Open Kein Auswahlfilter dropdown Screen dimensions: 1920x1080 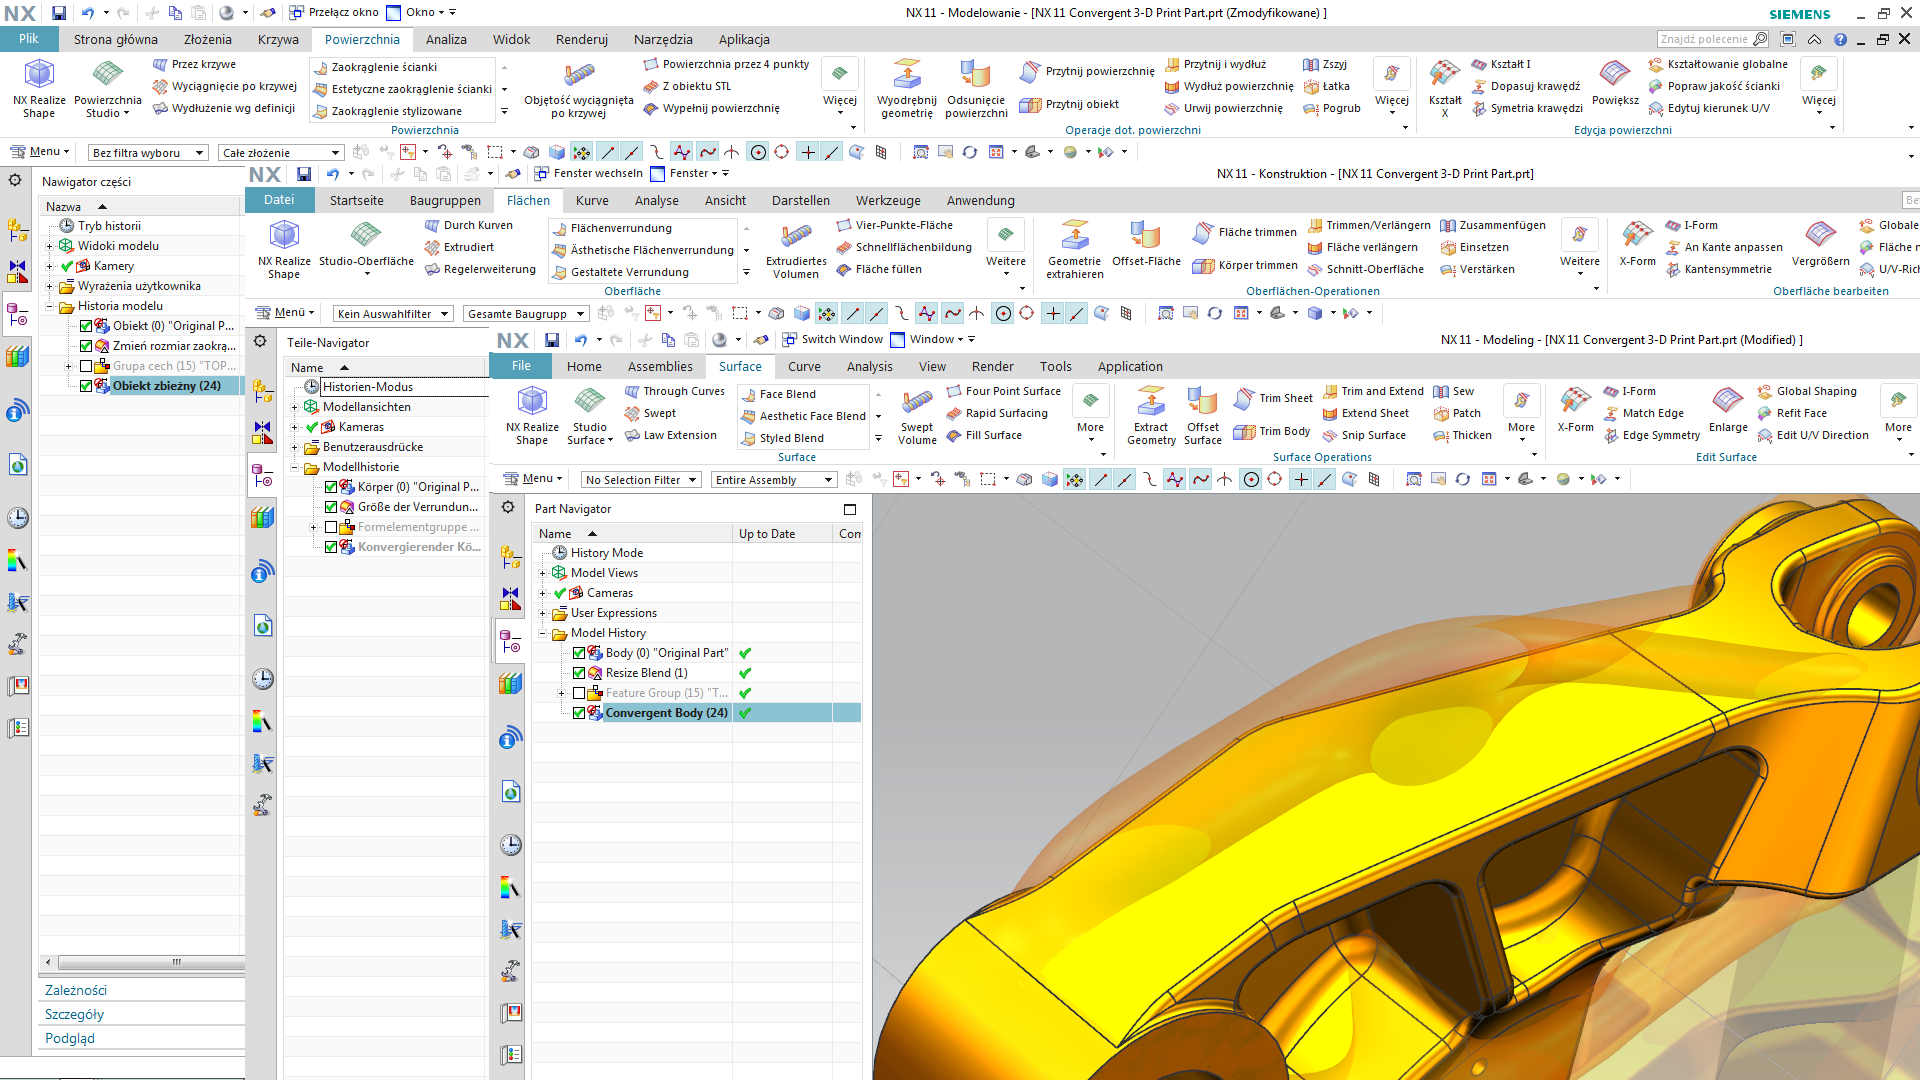tap(393, 314)
